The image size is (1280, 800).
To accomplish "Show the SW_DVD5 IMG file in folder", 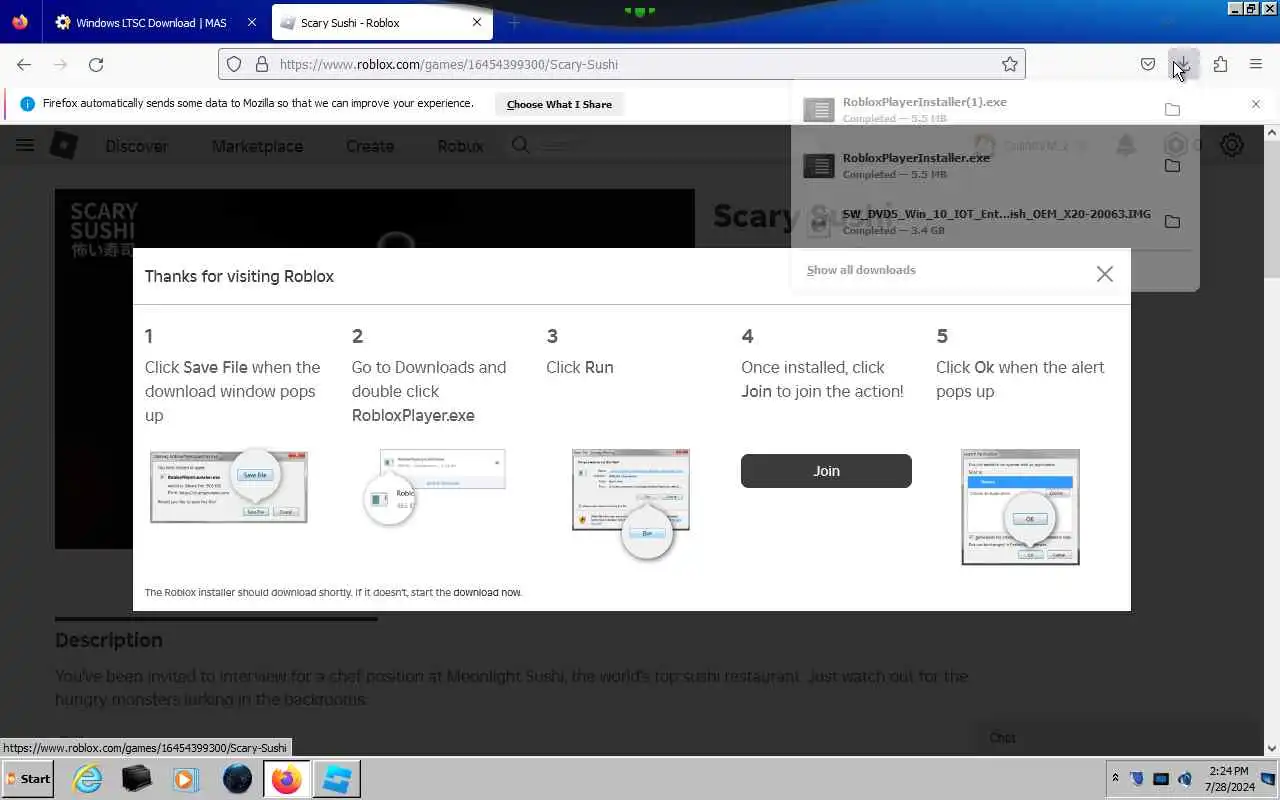I will [1173, 221].
